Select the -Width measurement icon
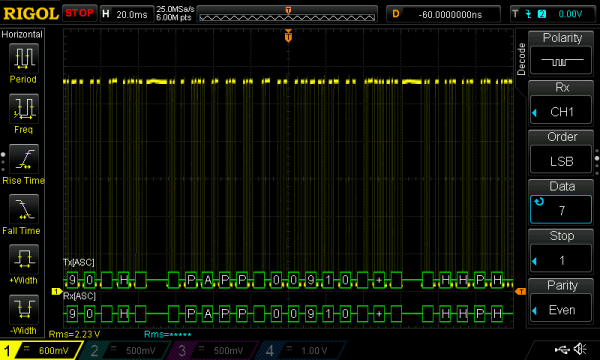Image resolution: width=600 pixels, height=360 pixels. coord(24,309)
